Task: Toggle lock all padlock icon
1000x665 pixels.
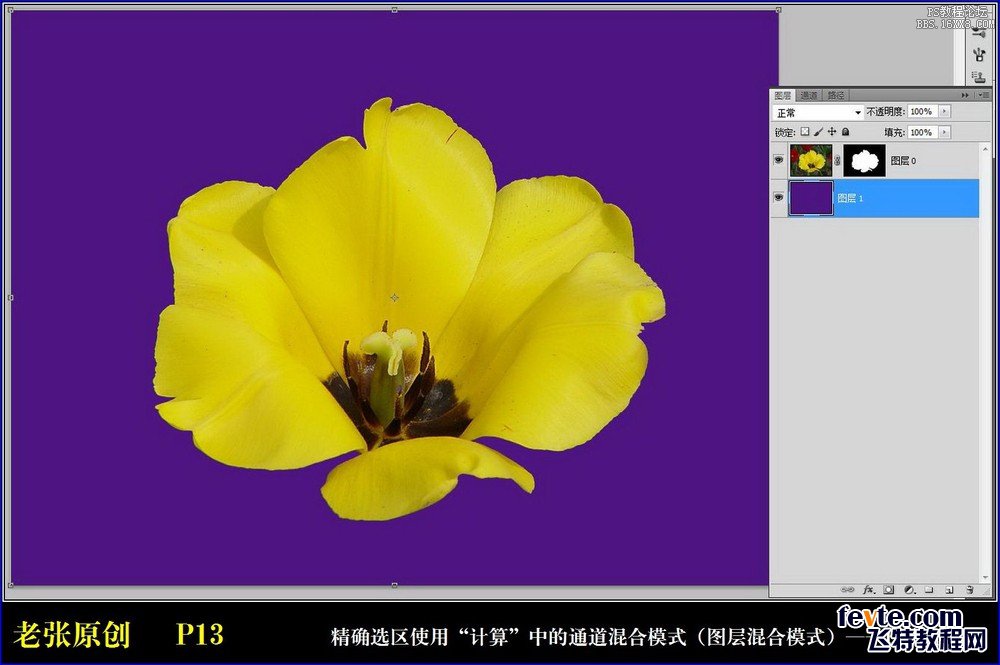Action: coord(846,131)
